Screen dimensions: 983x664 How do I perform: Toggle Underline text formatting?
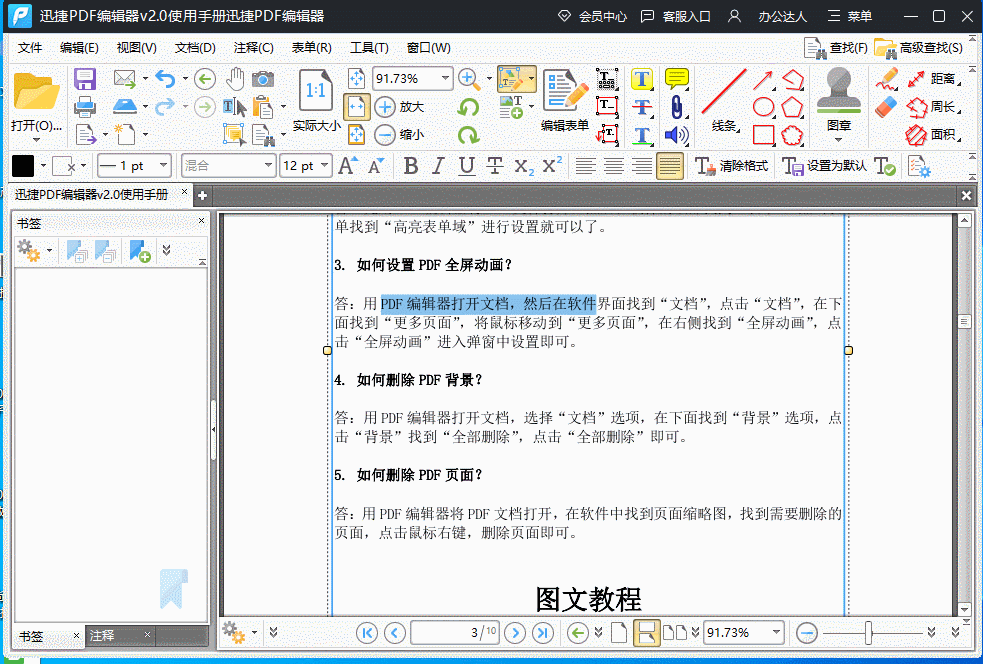point(466,166)
